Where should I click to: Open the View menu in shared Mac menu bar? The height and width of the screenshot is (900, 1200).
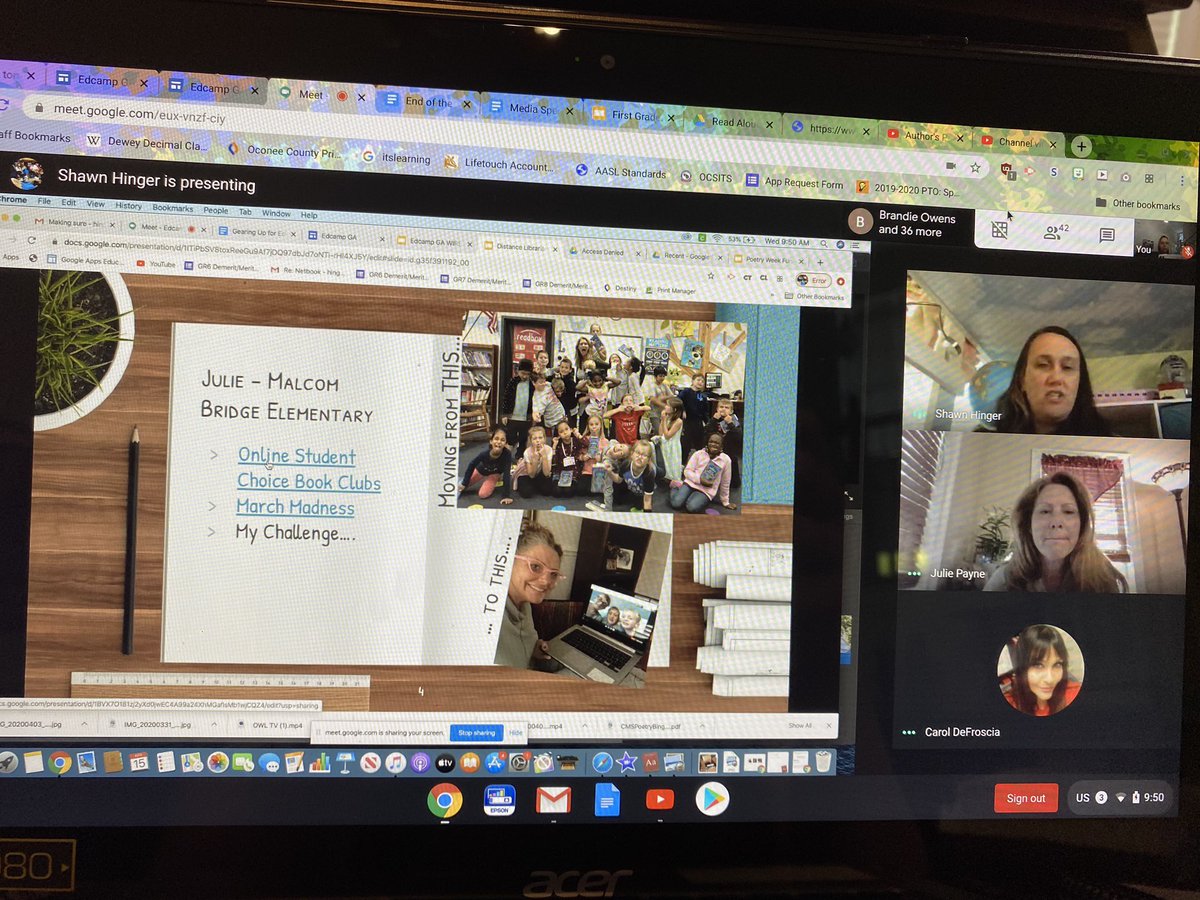[95, 203]
